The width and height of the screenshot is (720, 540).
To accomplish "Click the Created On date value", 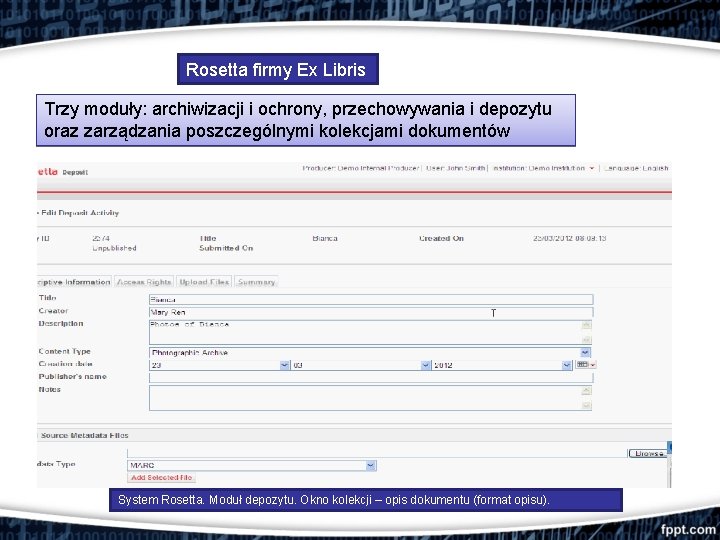I will pyautogui.click(x=569, y=238).
